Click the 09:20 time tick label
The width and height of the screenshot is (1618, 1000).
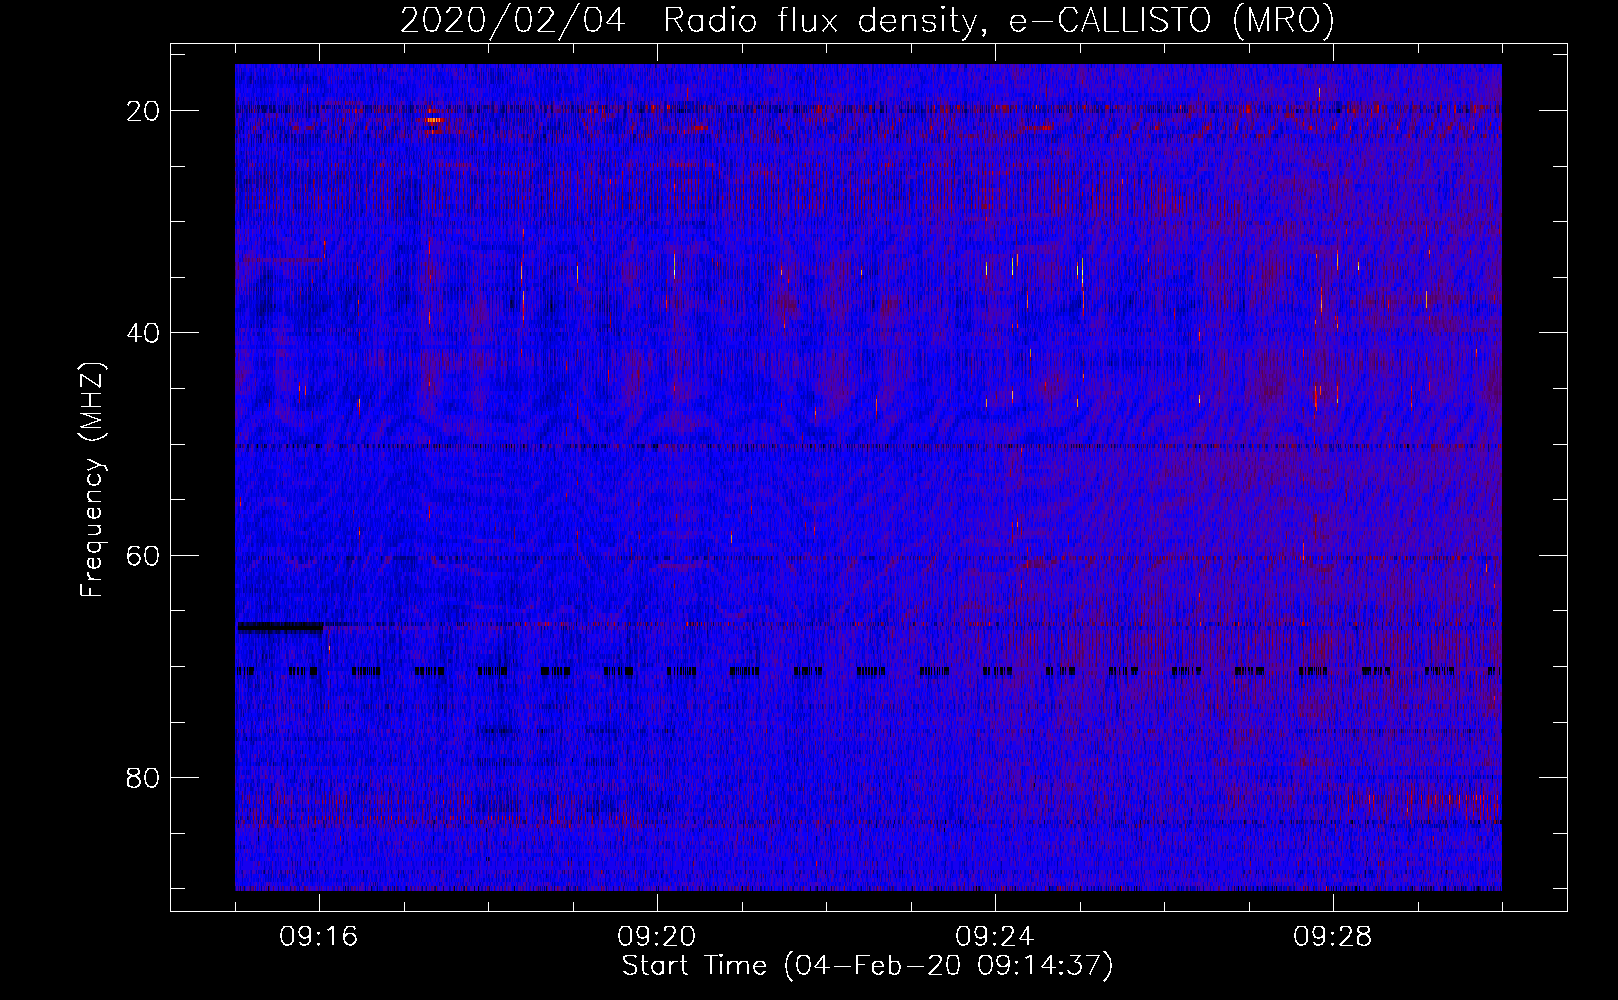coord(657,937)
